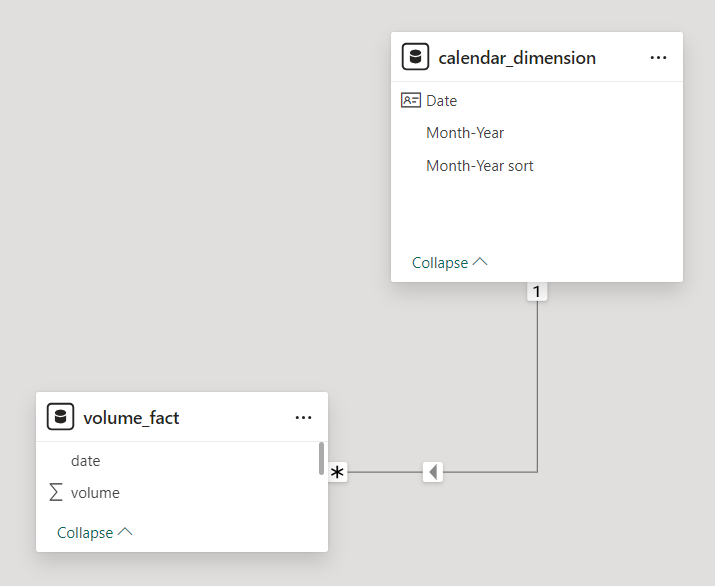Click the calendar_dimension table title
The height and width of the screenshot is (586, 715).
(x=517, y=58)
